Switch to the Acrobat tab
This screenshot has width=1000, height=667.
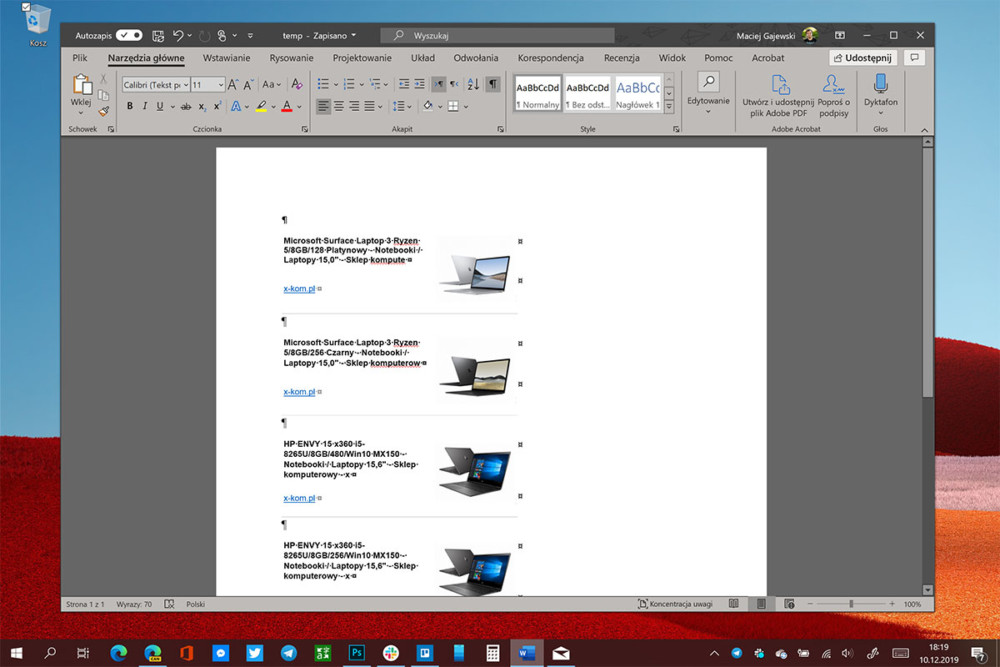768,57
